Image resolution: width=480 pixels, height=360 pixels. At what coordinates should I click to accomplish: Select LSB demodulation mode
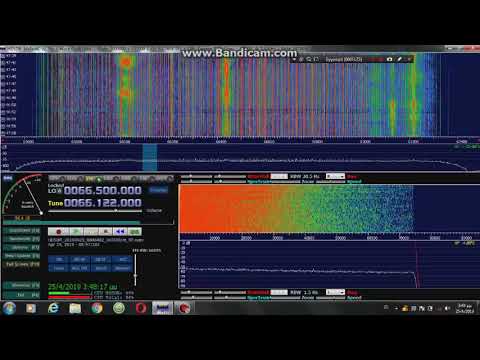pyautogui.click(x=112, y=178)
